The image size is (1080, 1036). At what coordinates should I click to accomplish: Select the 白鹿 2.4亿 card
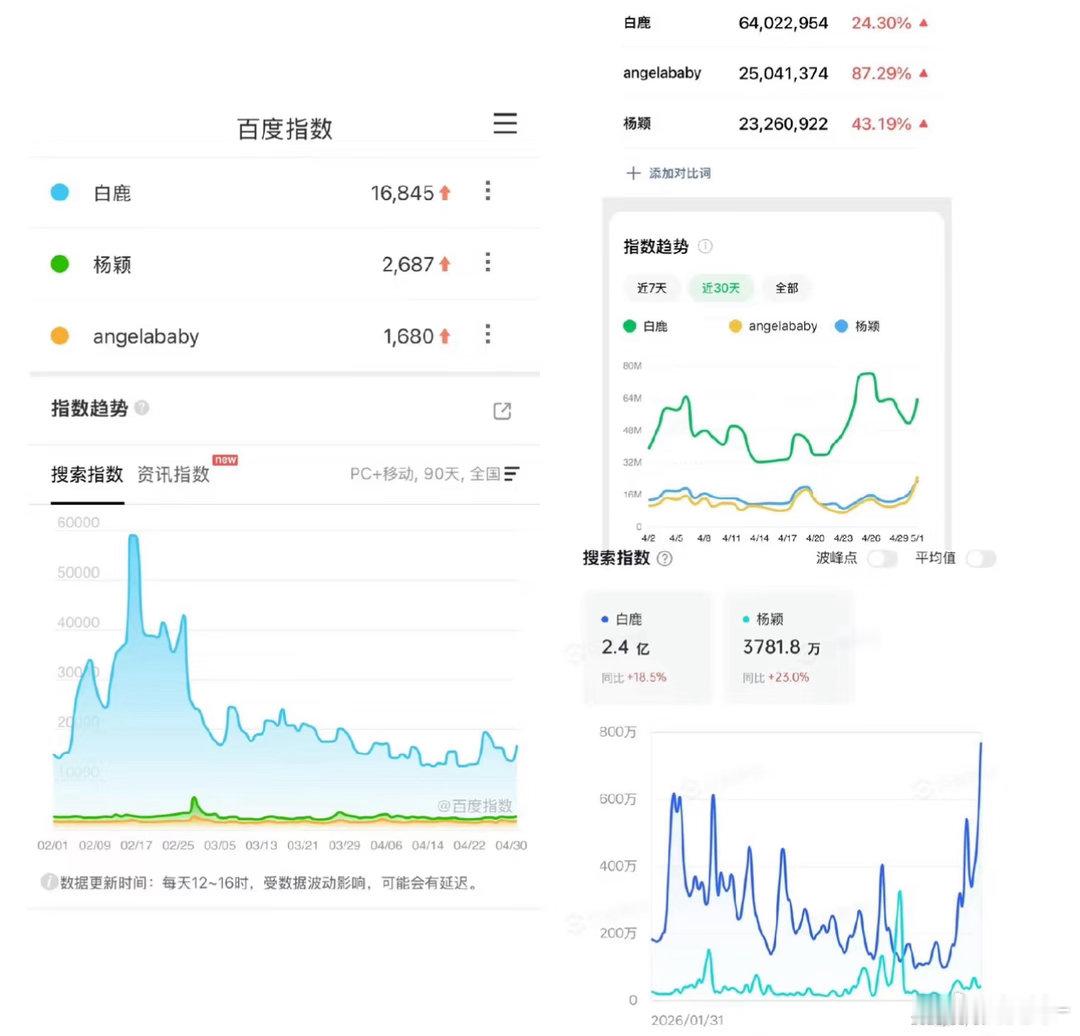[648, 647]
